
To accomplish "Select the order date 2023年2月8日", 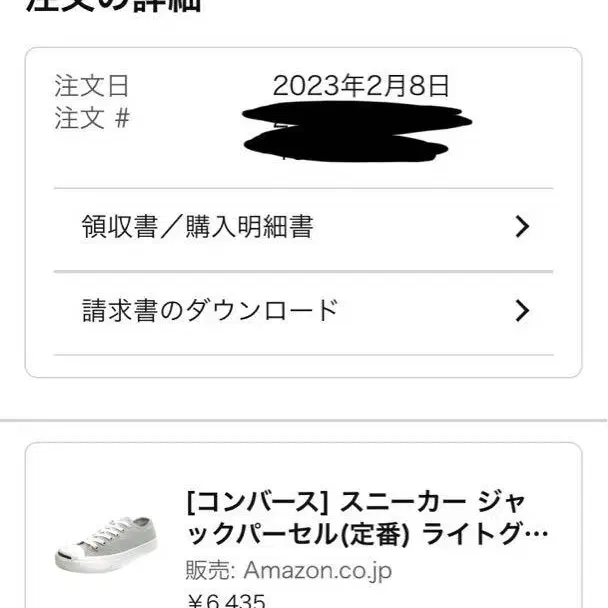I will (x=361, y=86).
